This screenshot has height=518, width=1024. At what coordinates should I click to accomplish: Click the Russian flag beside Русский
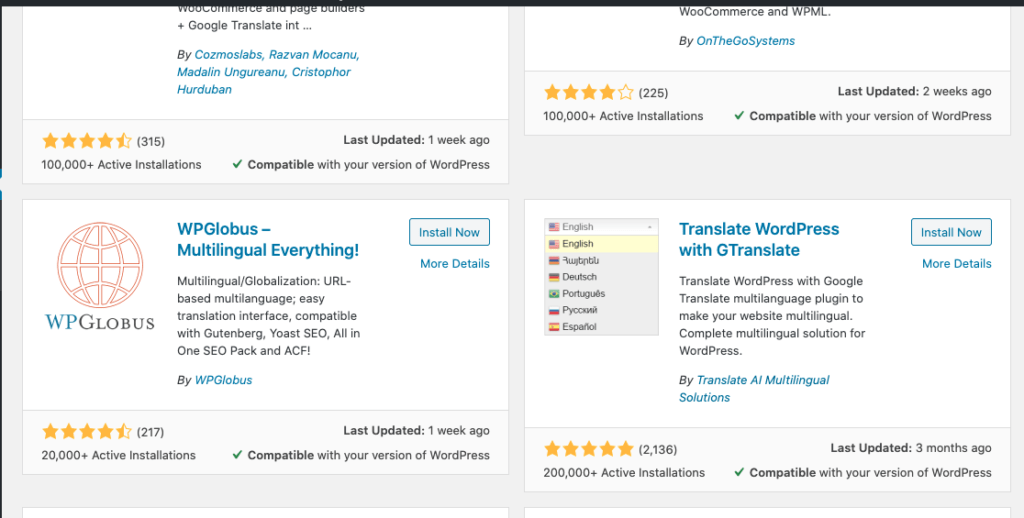[554, 310]
